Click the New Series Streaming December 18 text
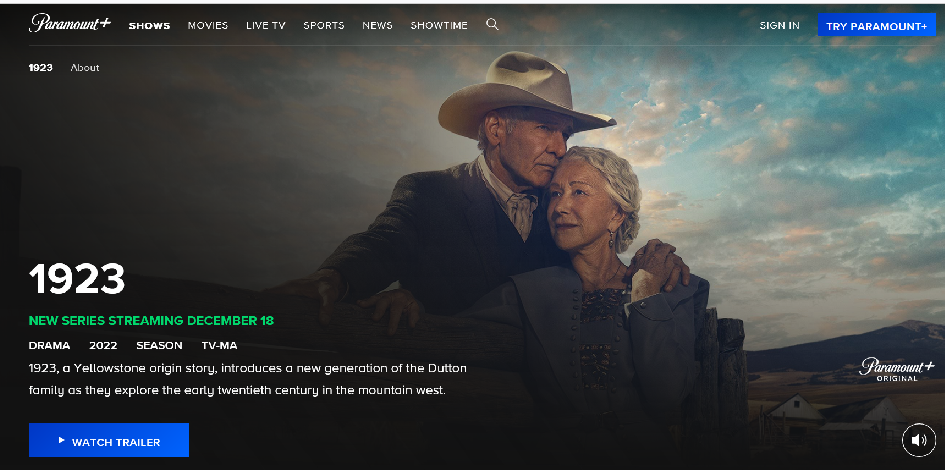The width and height of the screenshot is (945, 470). click(x=151, y=321)
